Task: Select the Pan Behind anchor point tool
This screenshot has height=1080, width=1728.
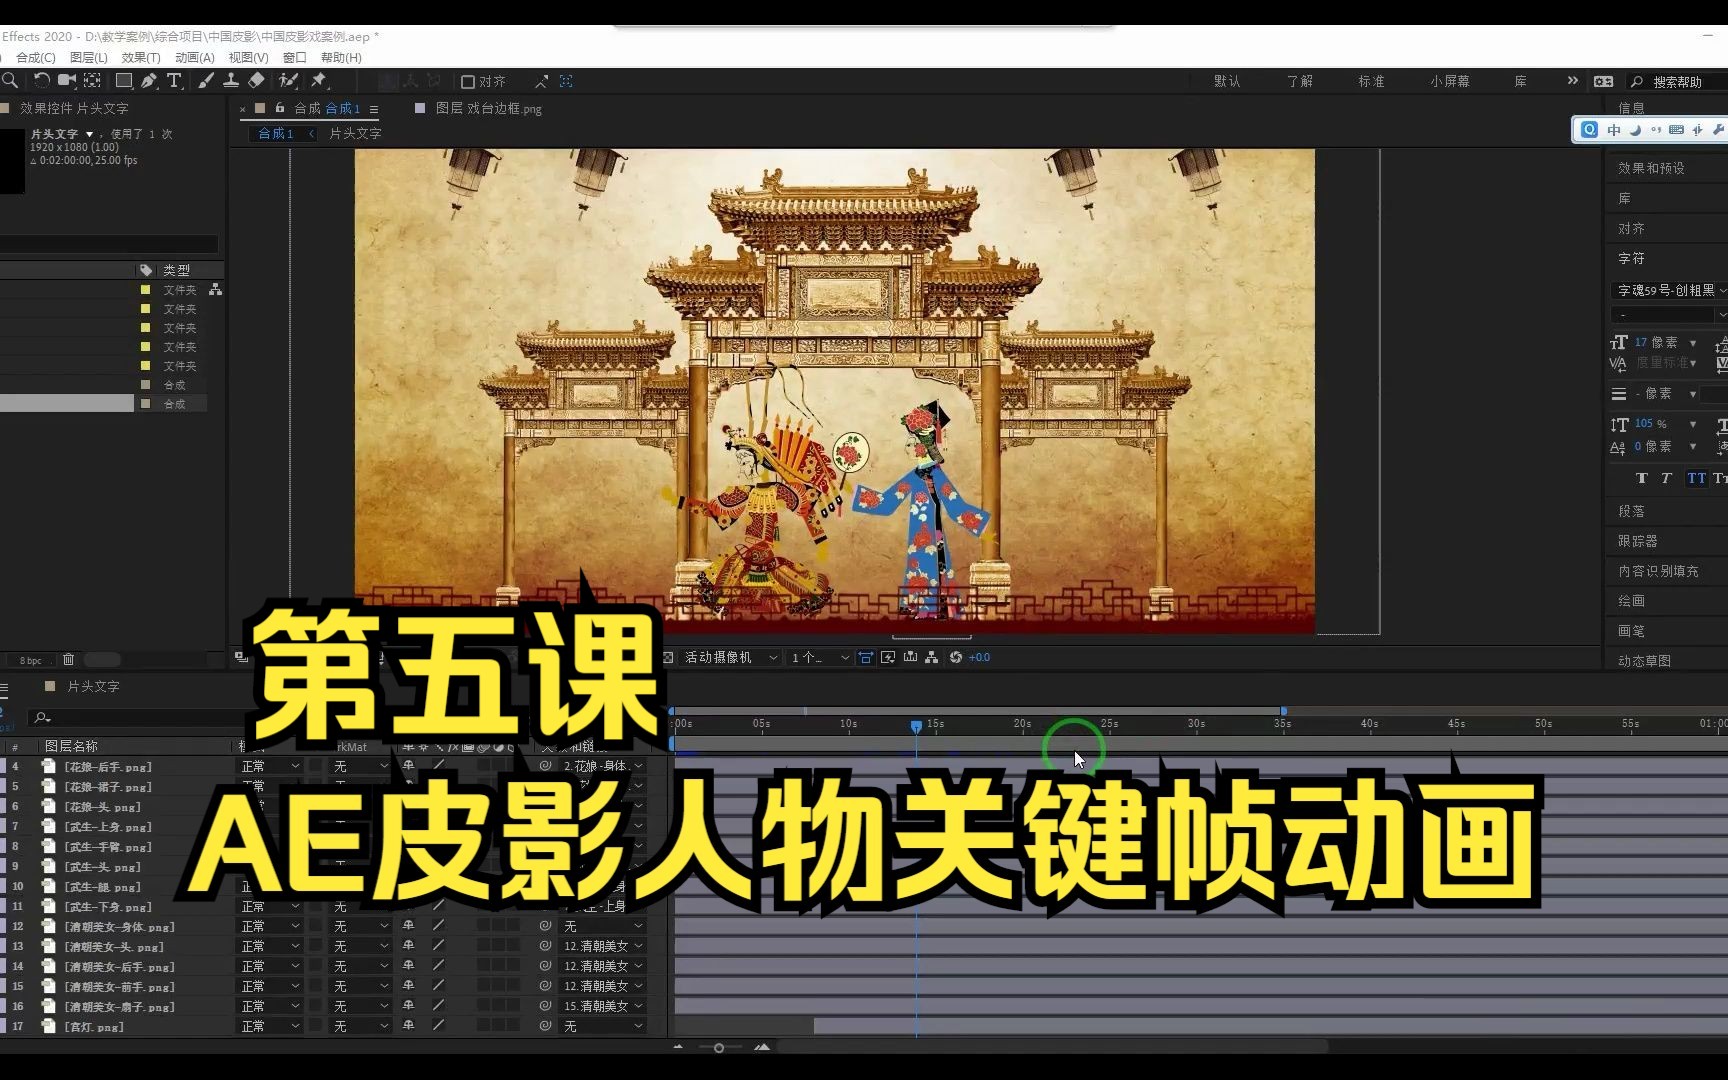Action: pyautogui.click(x=92, y=81)
